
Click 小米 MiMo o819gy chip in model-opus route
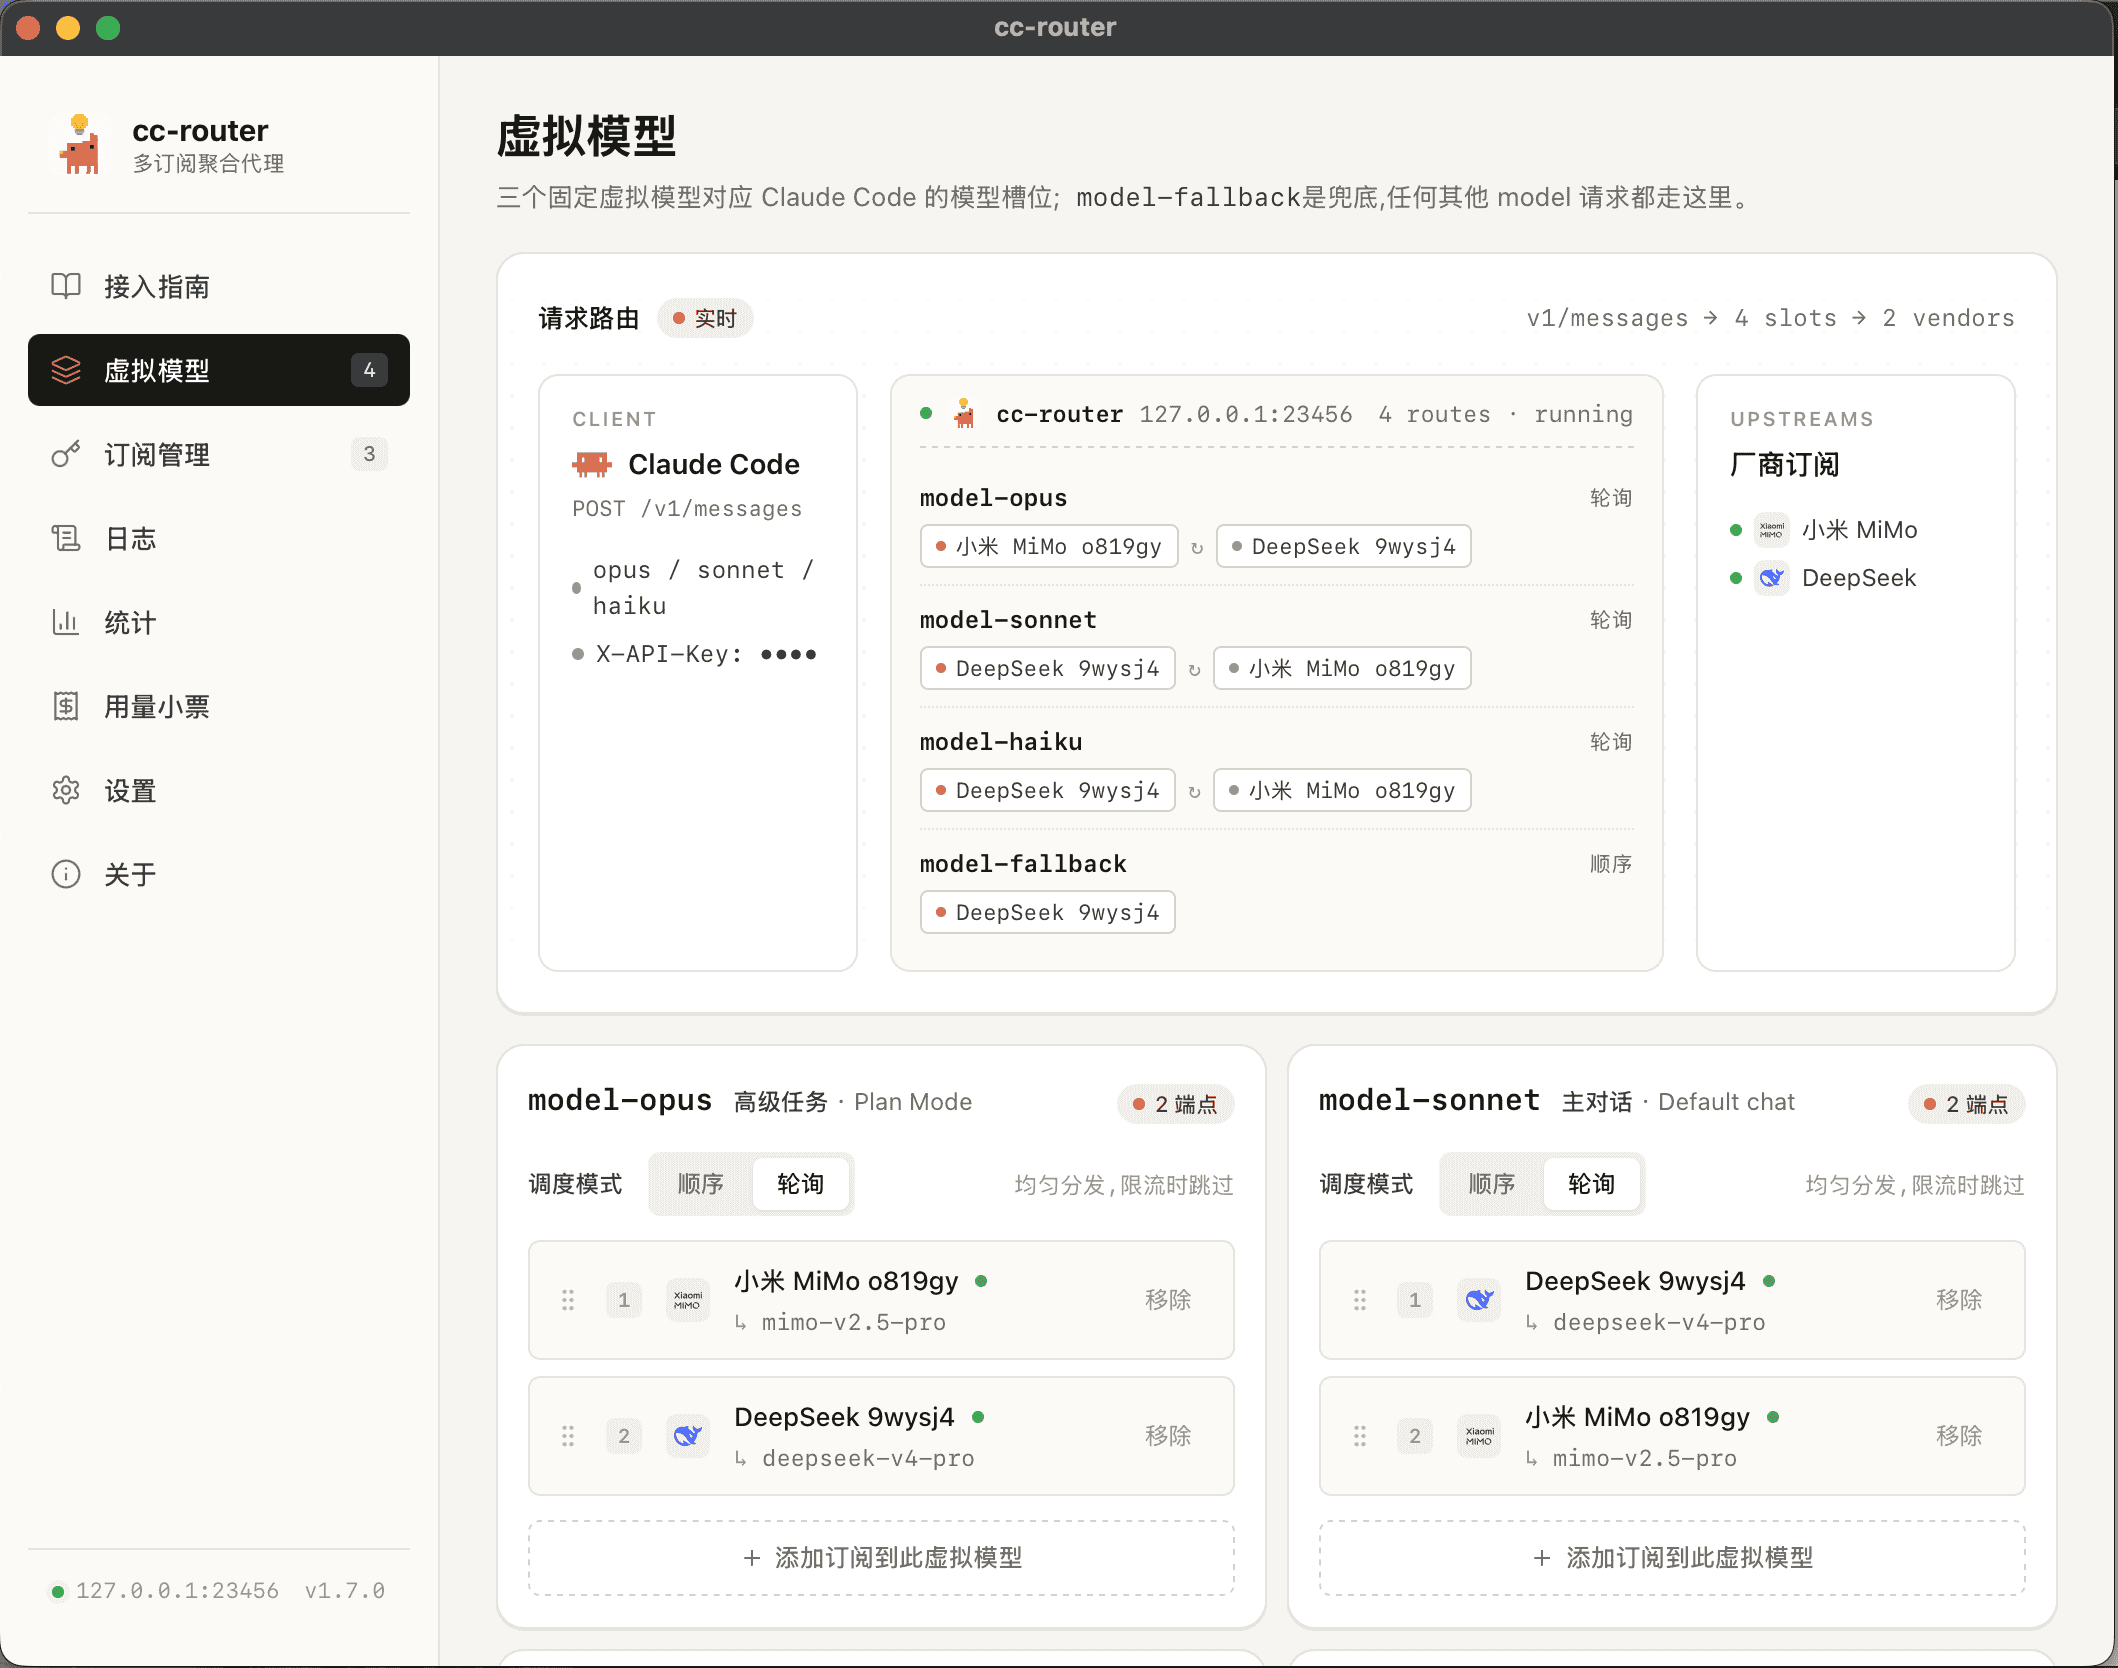click(1049, 546)
